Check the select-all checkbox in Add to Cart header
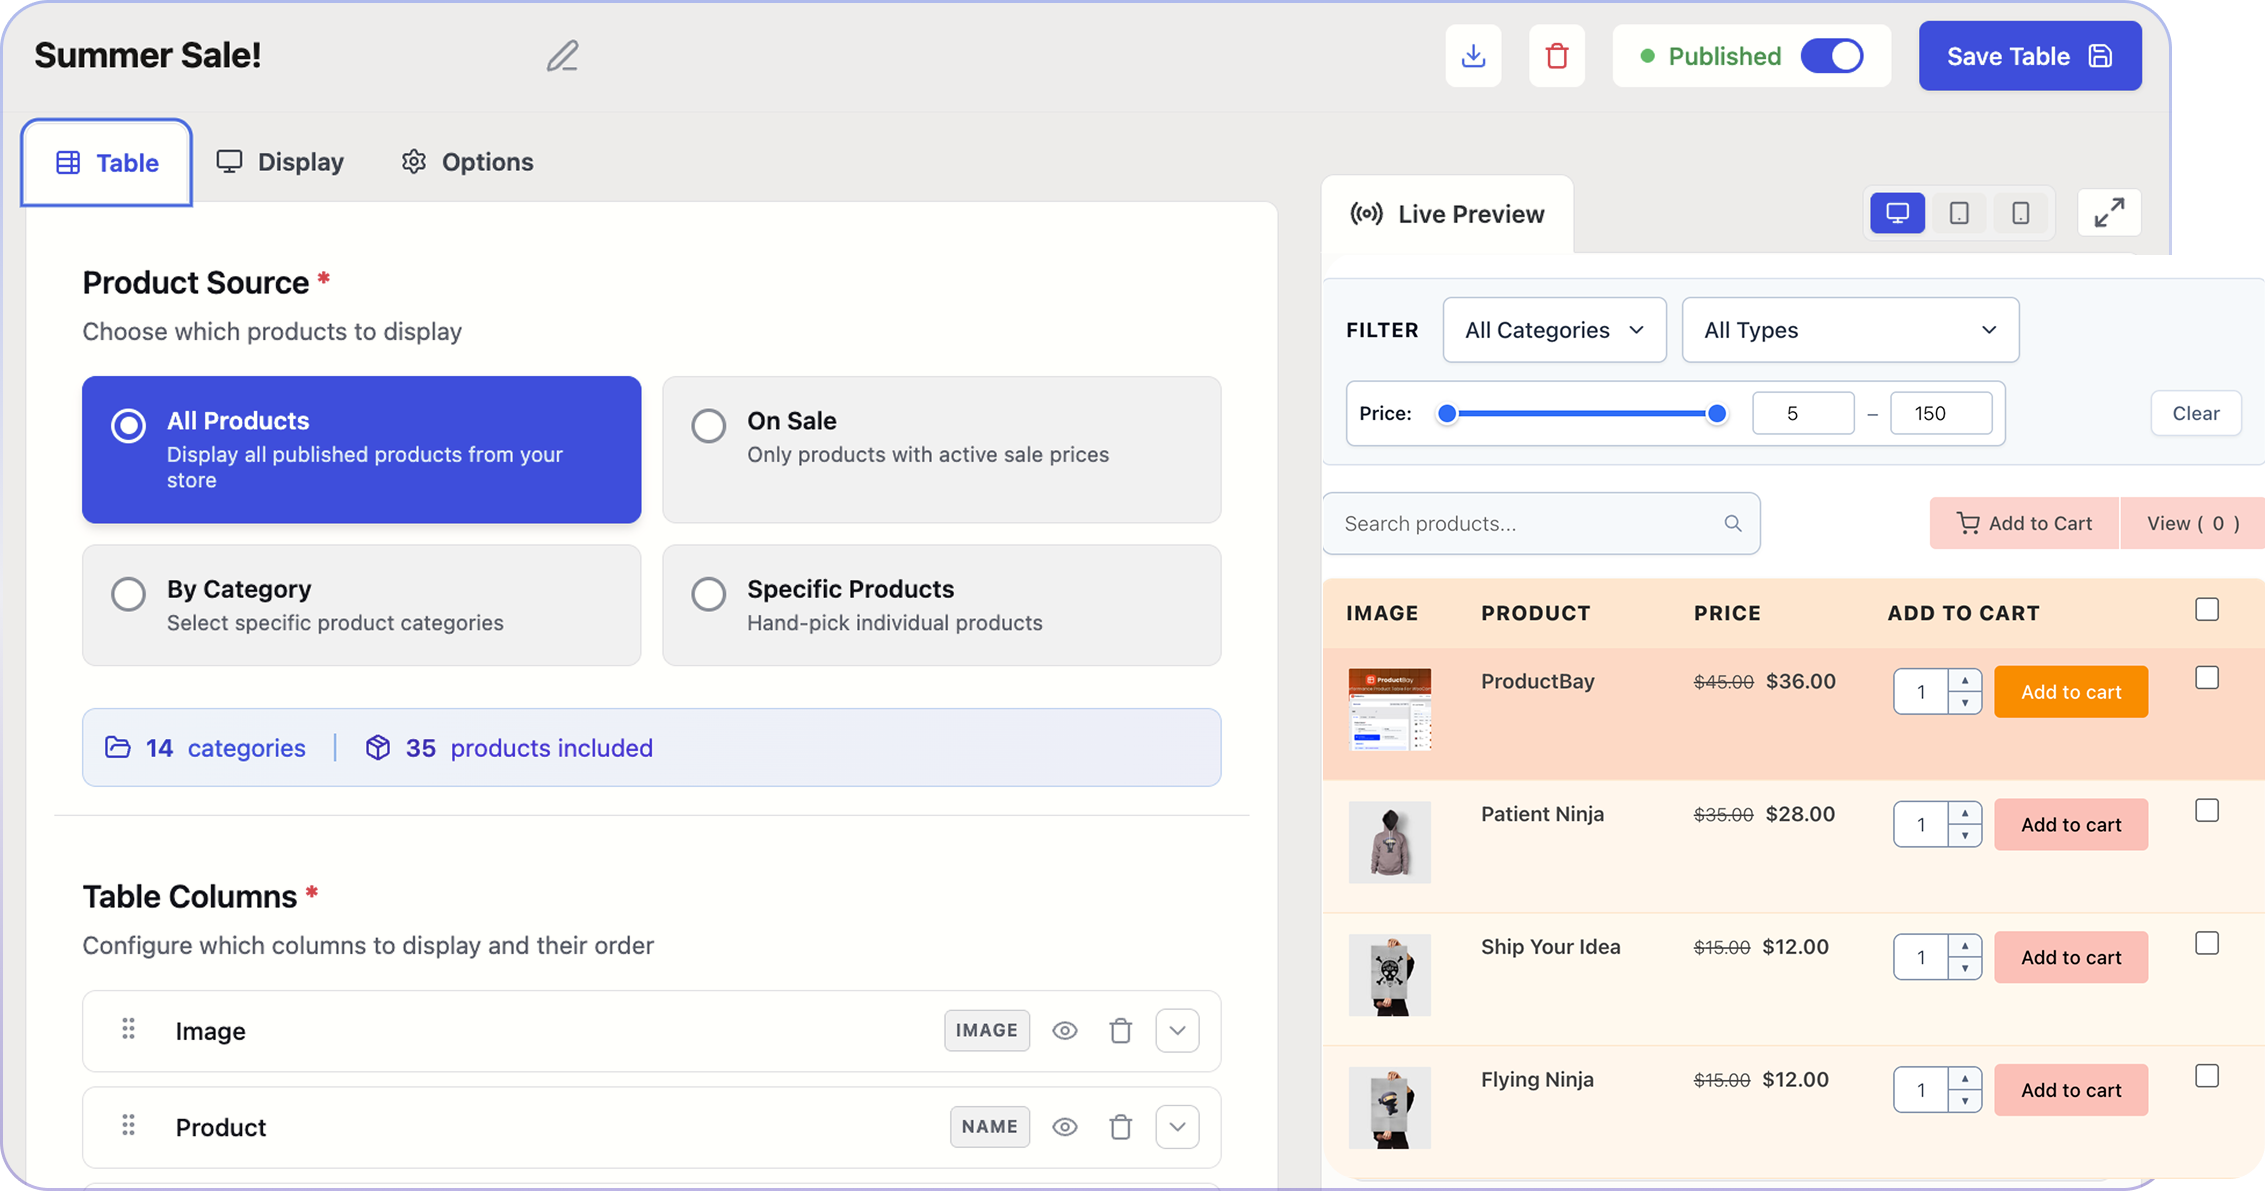 tap(2208, 609)
